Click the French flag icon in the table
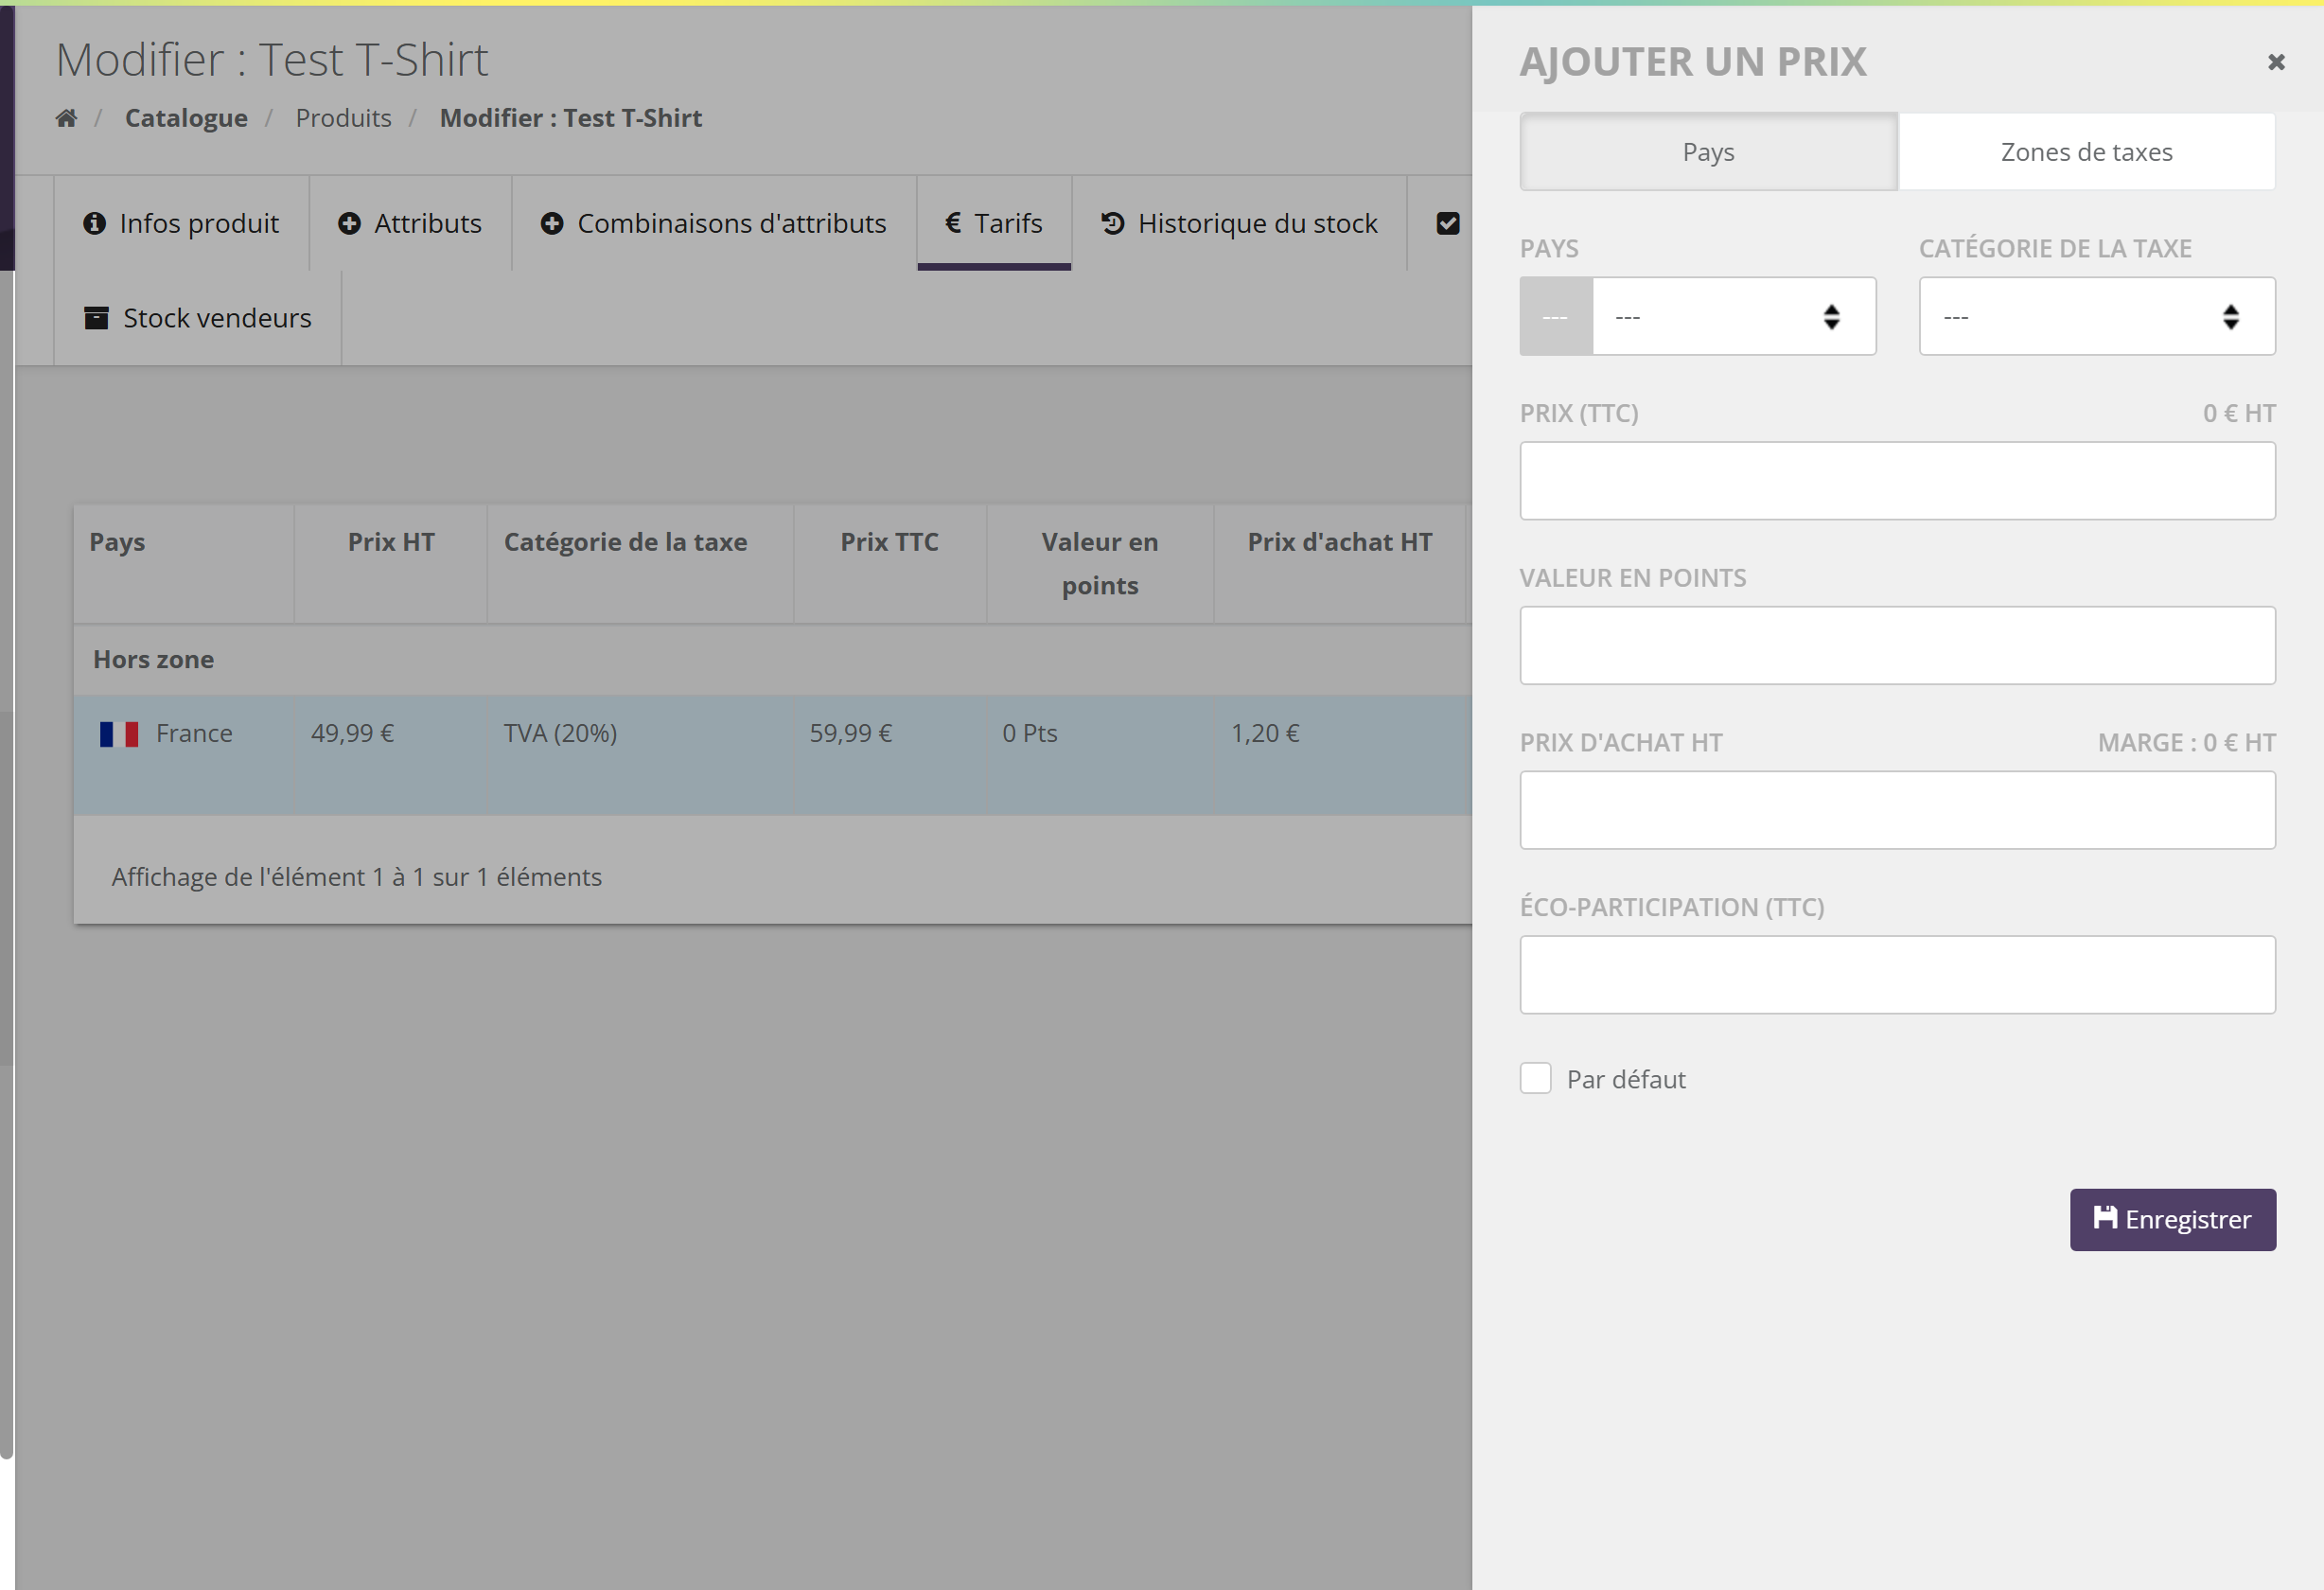The width and height of the screenshot is (2324, 1590). (119, 734)
